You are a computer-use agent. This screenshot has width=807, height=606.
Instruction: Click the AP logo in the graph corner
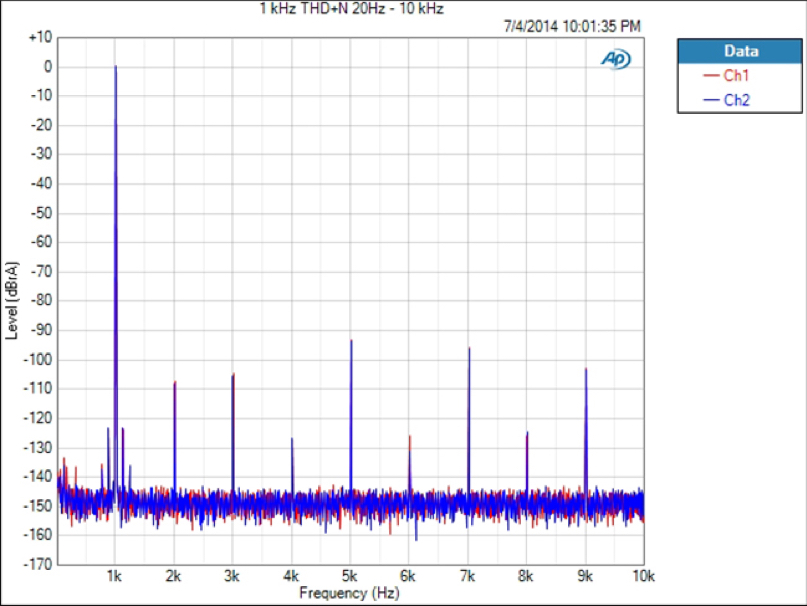point(615,59)
